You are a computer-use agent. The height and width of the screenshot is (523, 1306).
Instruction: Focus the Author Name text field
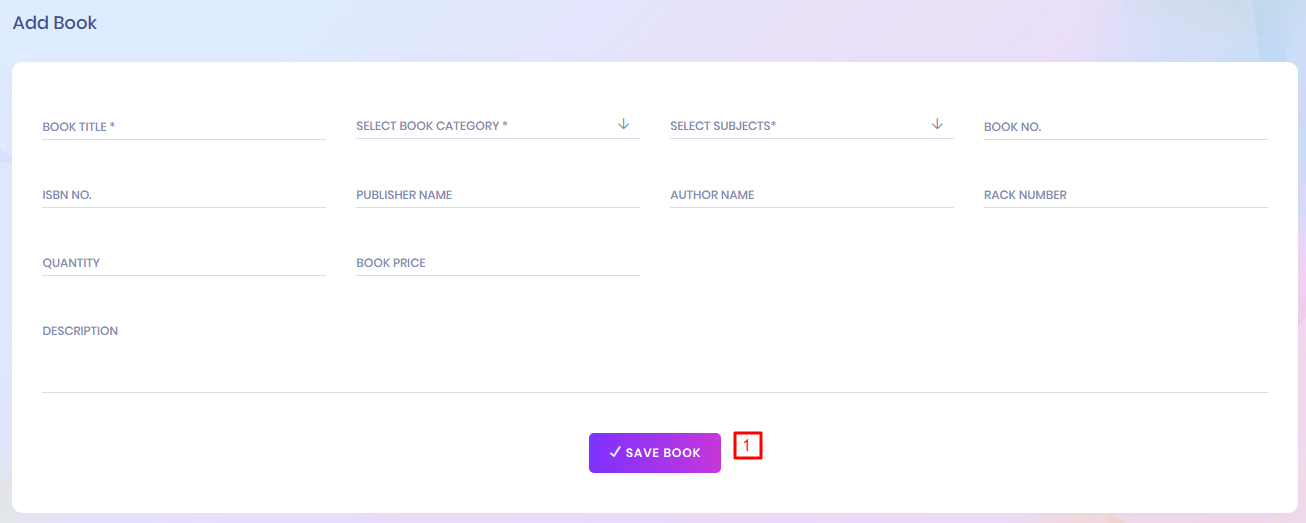point(811,195)
